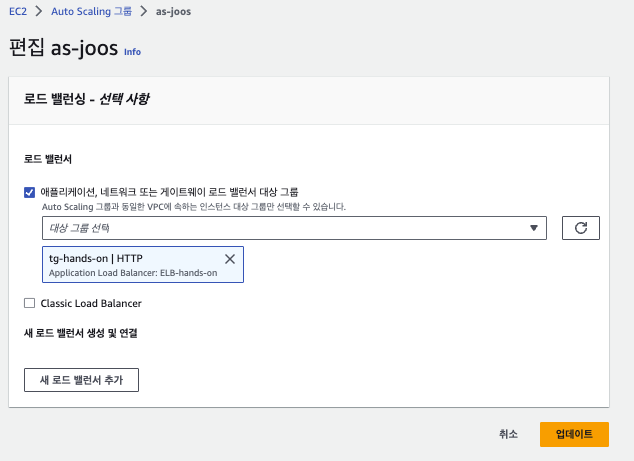Screen dimensions: 634x461
Task: Uncheck the application, network or gateway load balancer target group checkbox
Action: click(x=30, y=192)
